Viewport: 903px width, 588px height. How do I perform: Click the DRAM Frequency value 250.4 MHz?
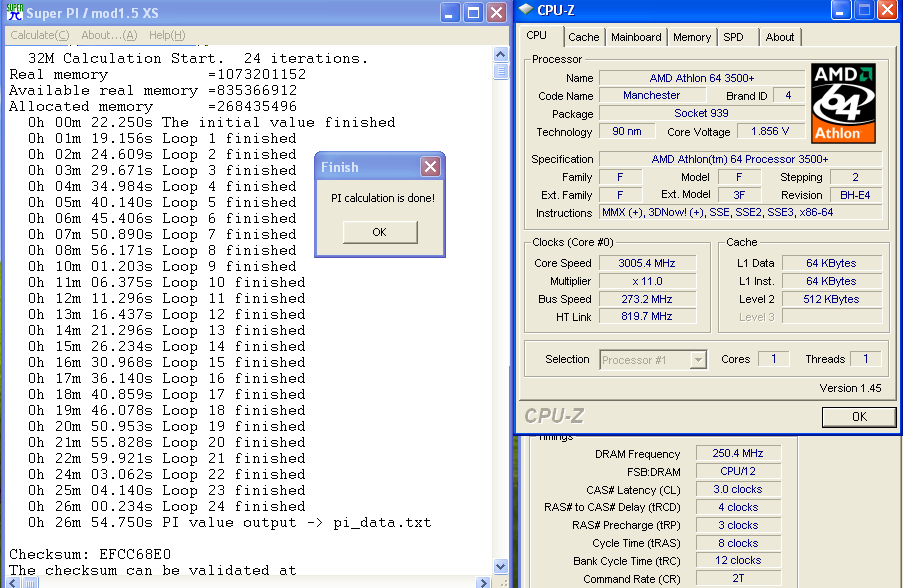tap(738, 453)
